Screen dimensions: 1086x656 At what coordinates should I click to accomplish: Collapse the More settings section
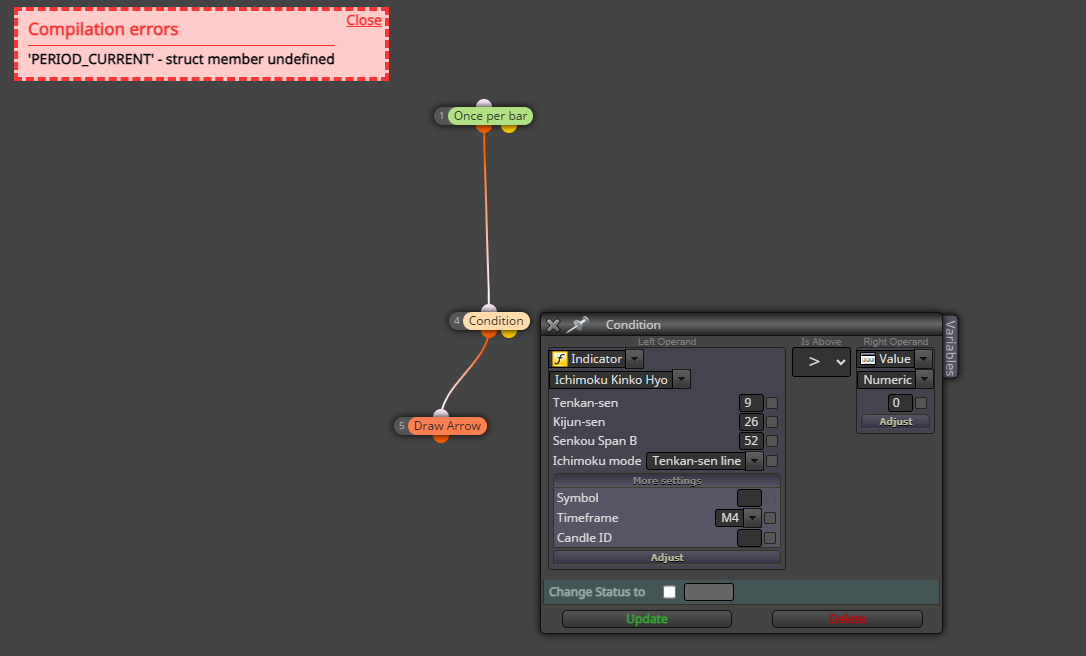pyautogui.click(x=667, y=481)
